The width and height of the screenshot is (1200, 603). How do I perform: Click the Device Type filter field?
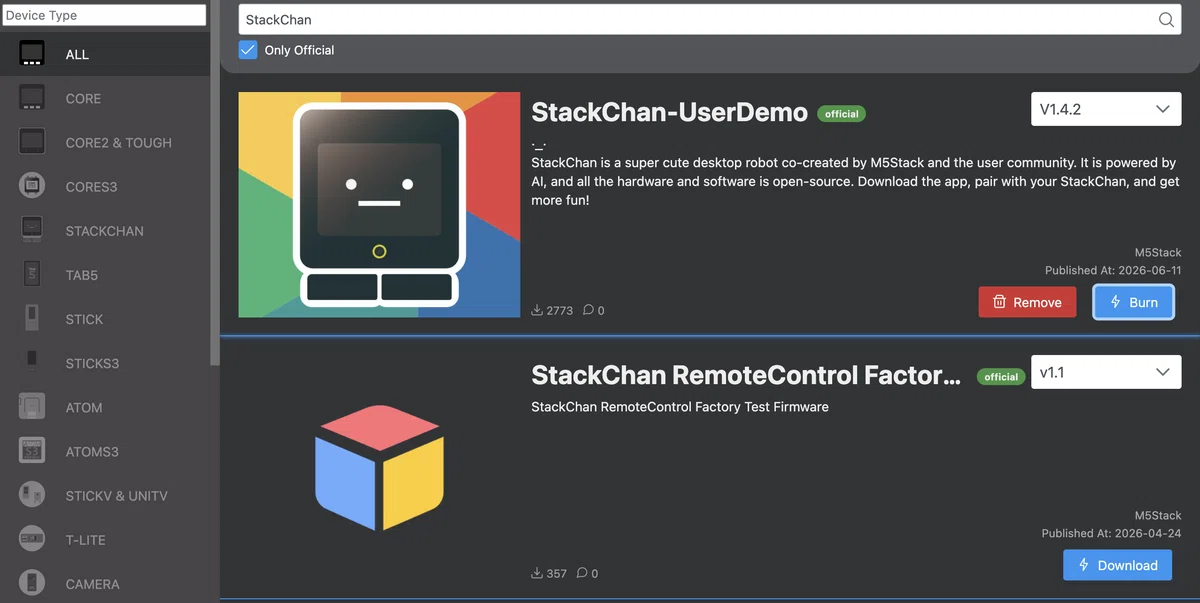(x=104, y=15)
